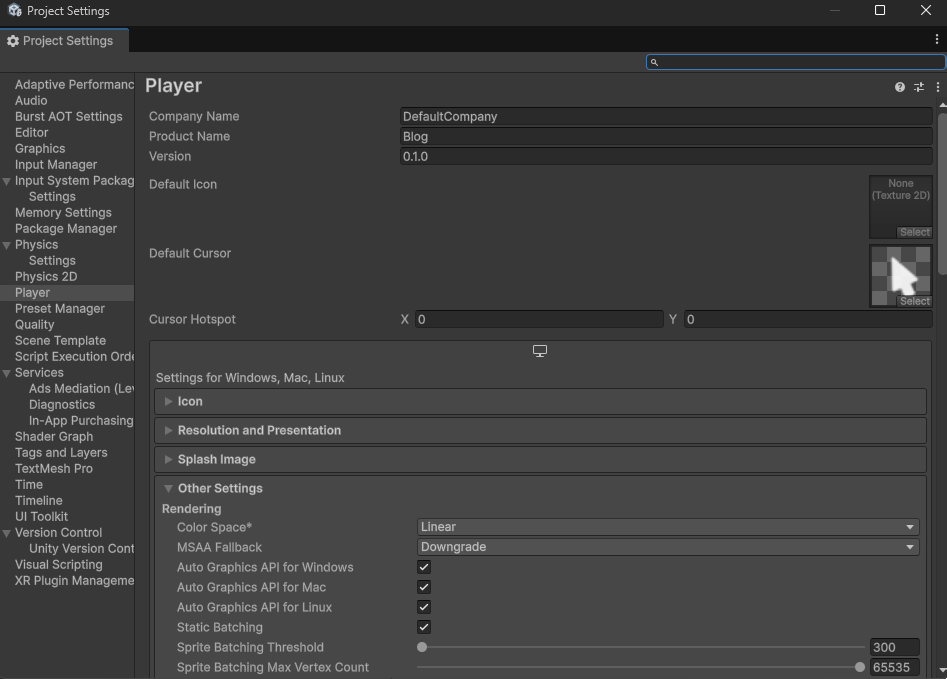The image size is (947, 679).
Task: Click the Project Settings gear tab icon
Action: tap(13, 41)
